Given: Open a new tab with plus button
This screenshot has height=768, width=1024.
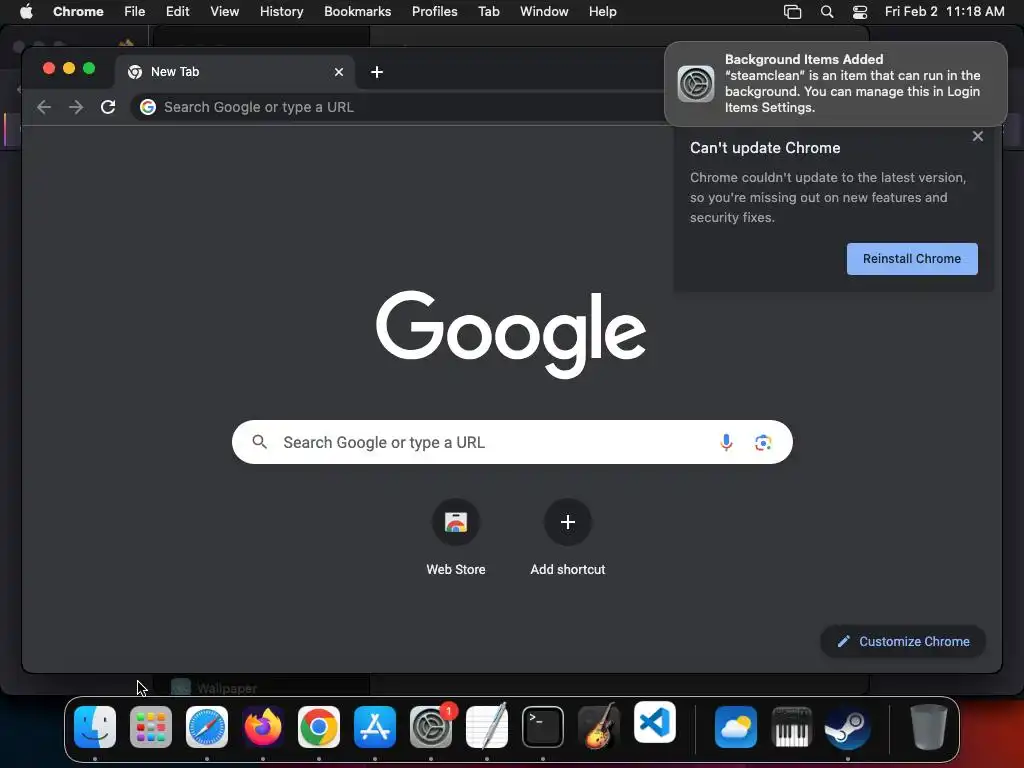Looking at the screenshot, I should pyautogui.click(x=377, y=72).
